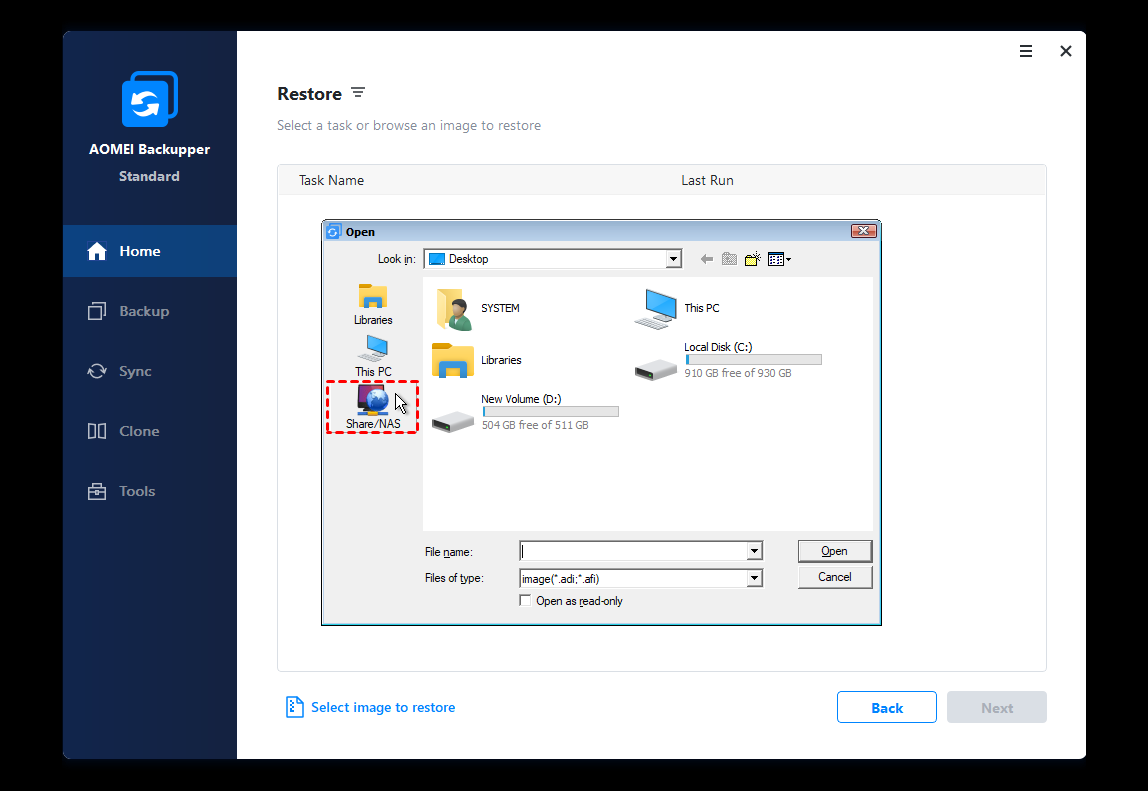Click Select image to restore link
This screenshot has width=1148, height=791.
[370, 708]
